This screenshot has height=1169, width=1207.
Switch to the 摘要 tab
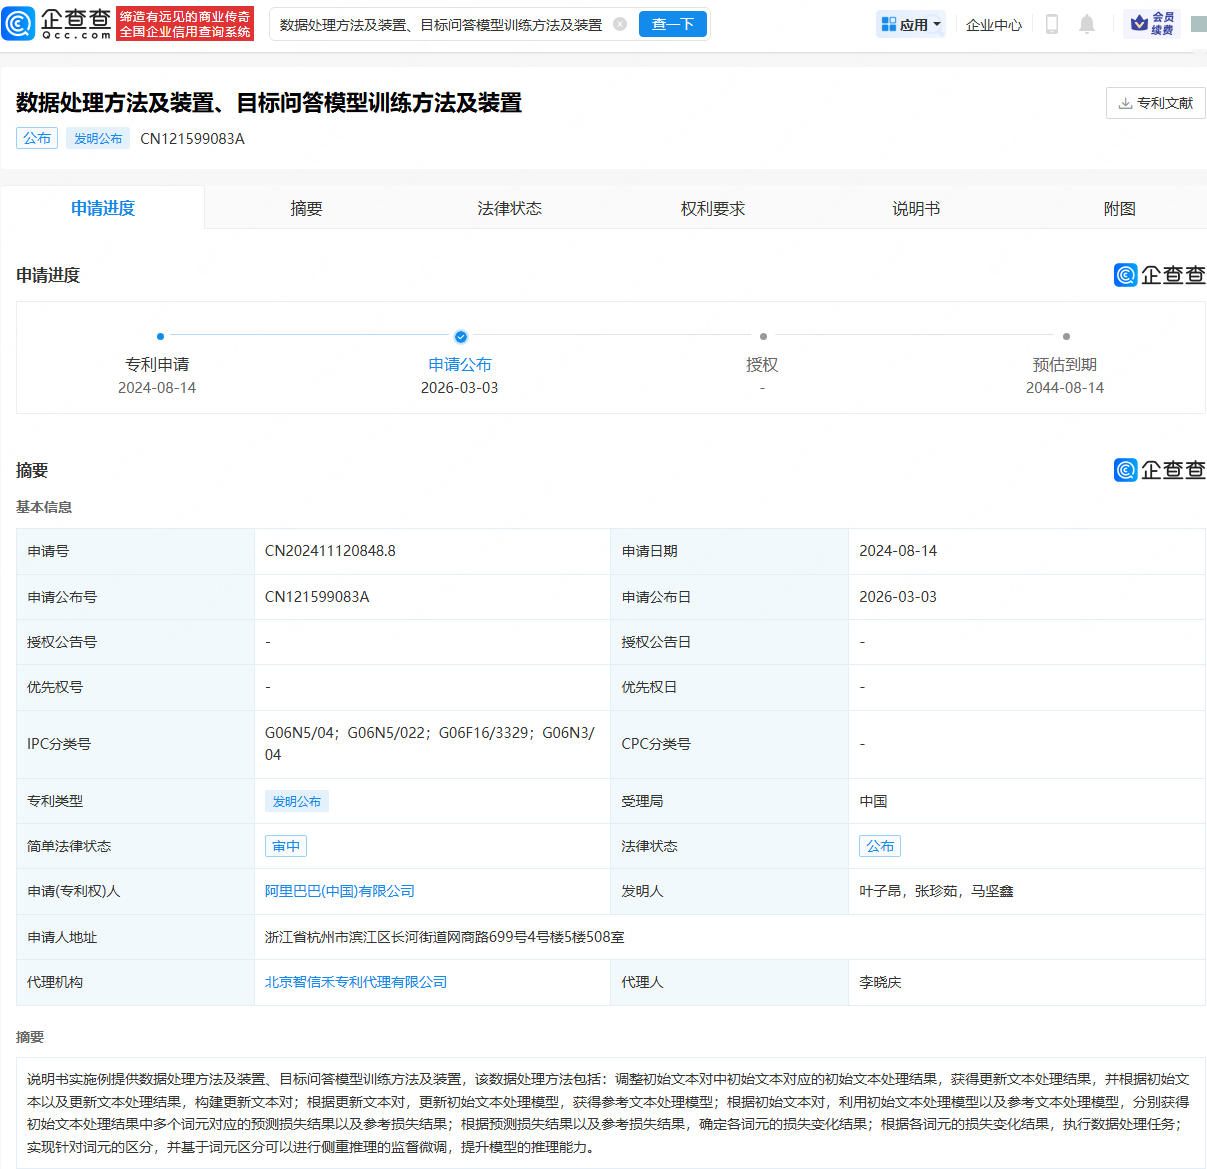(306, 208)
